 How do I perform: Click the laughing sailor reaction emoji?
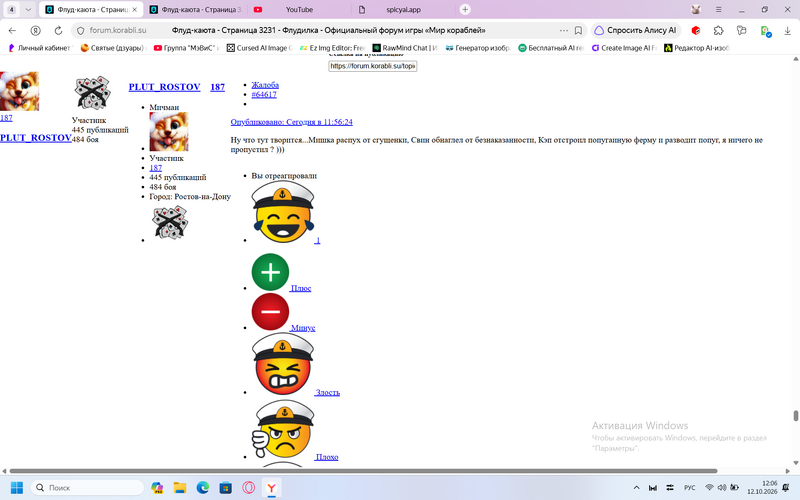(283, 212)
